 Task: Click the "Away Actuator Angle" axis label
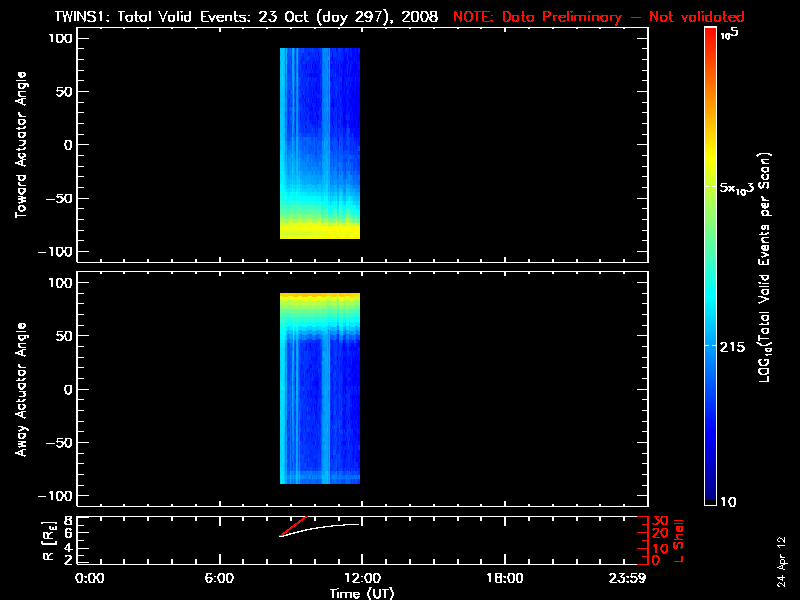(20, 390)
